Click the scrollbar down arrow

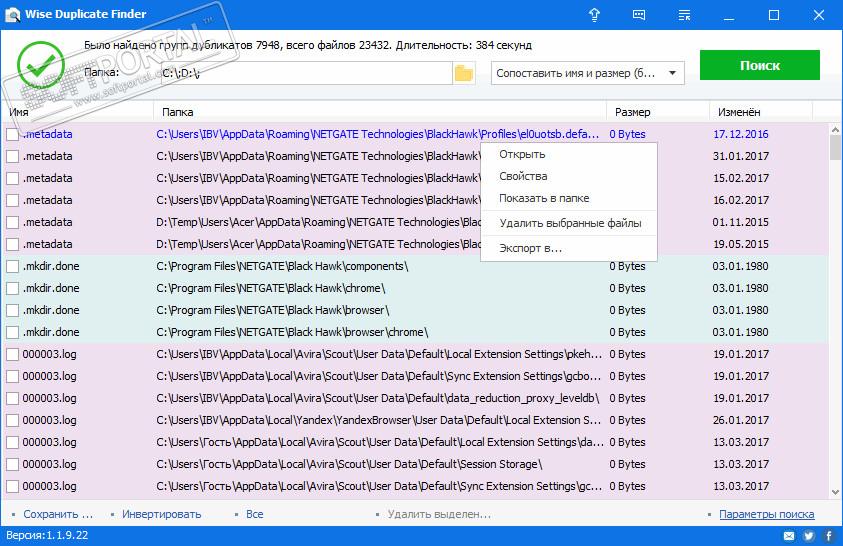[835, 492]
